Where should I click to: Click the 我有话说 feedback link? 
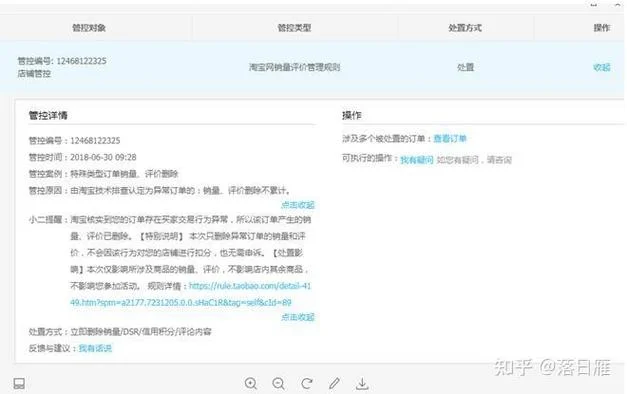tap(95, 348)
